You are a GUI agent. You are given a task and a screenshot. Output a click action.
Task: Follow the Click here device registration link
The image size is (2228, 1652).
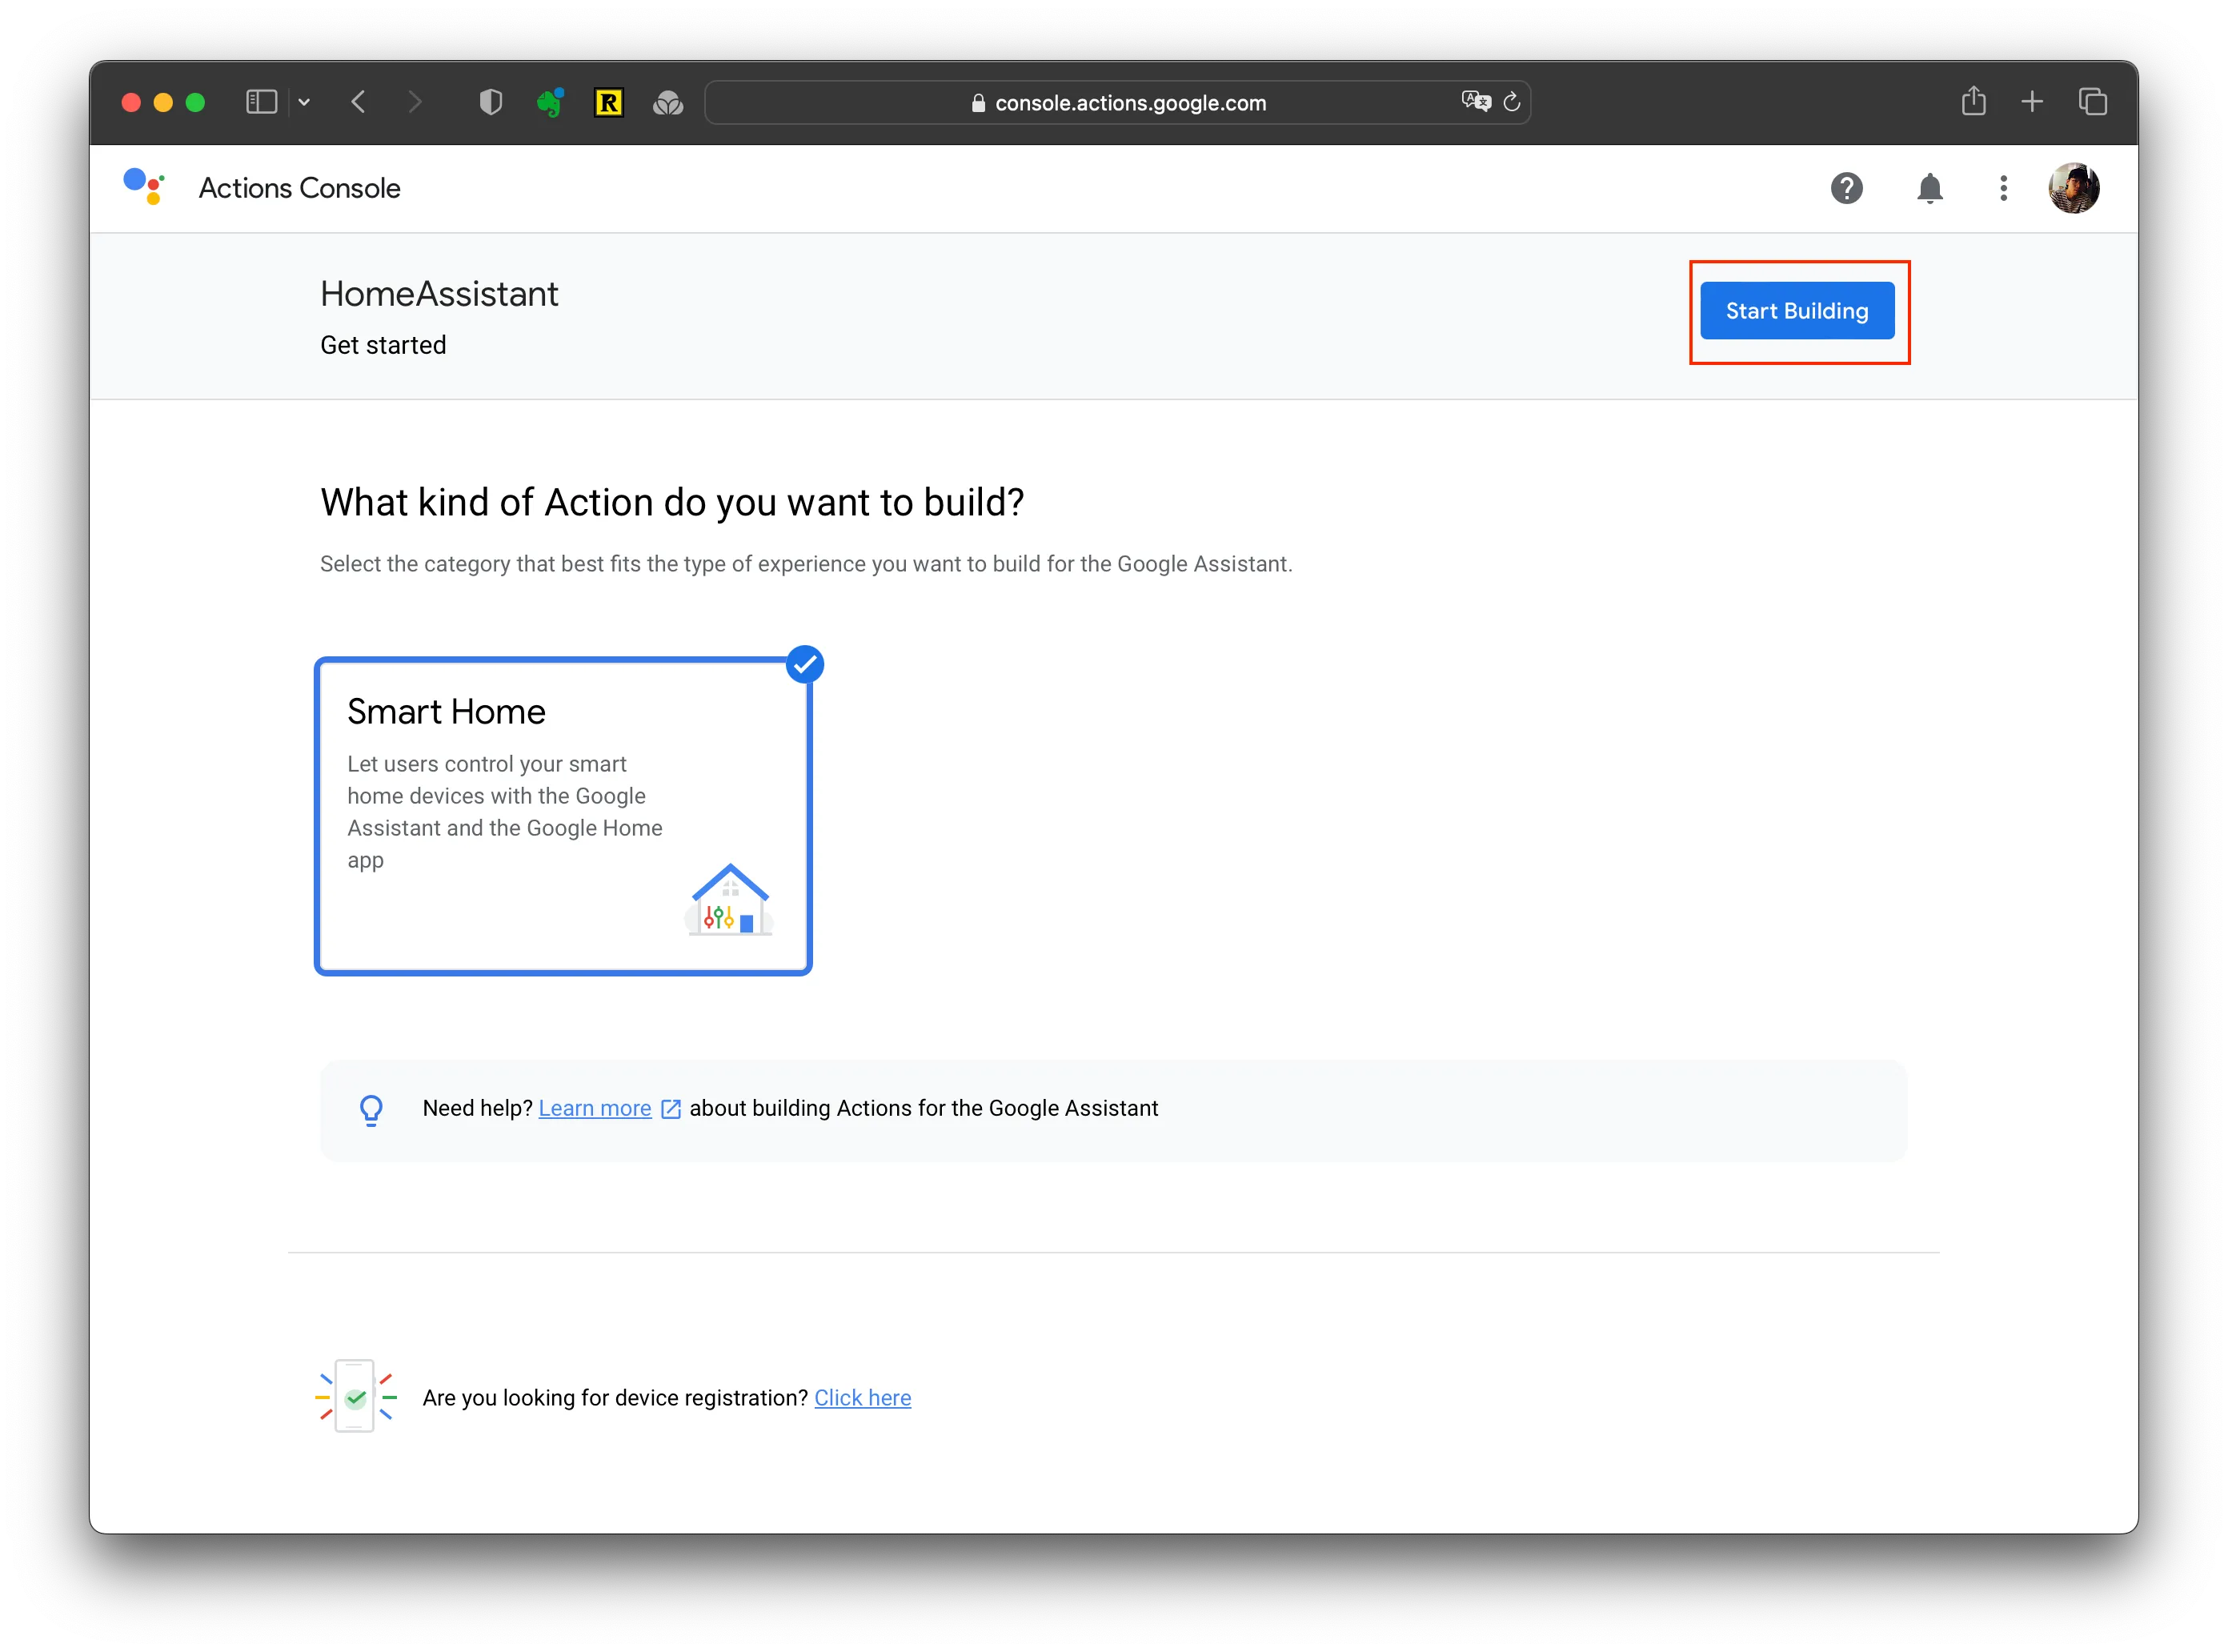pos(862,1397)
